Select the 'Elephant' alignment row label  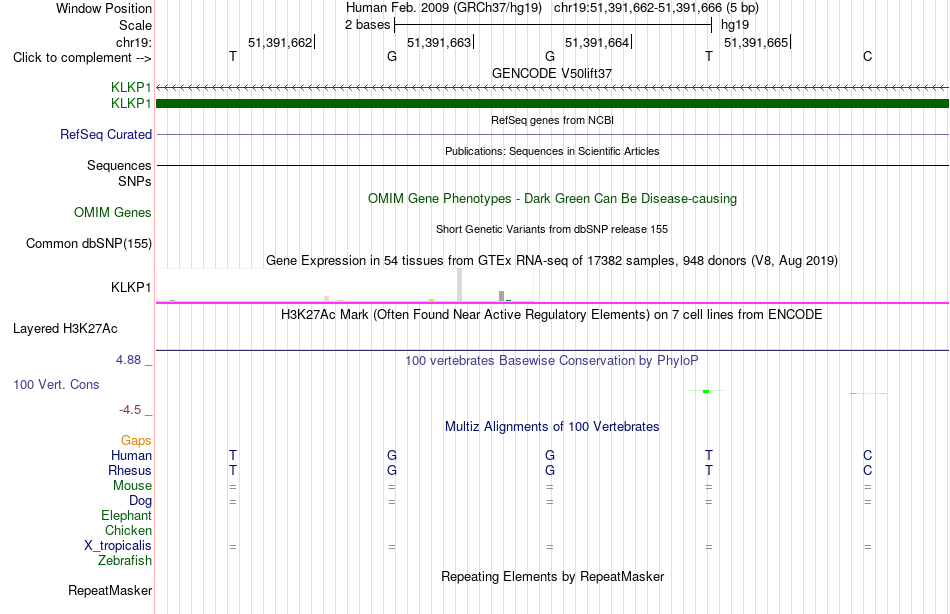pyautogui.click(x=126, y=516)
